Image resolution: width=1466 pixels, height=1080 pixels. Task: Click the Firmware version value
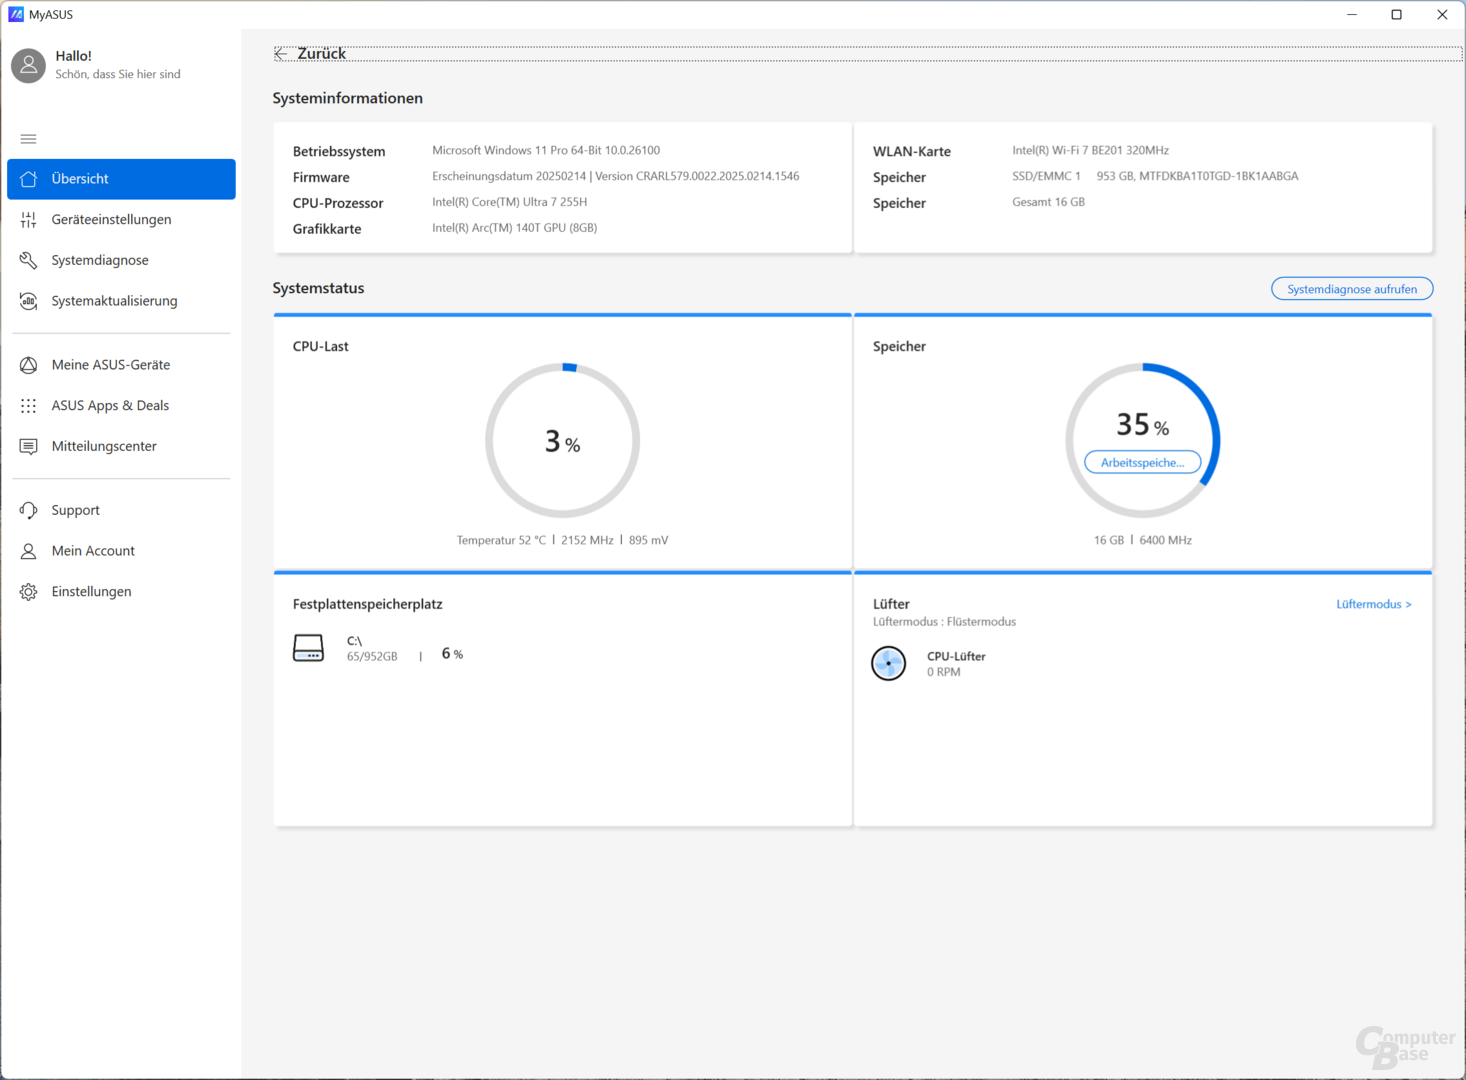[x=616, y=176]
